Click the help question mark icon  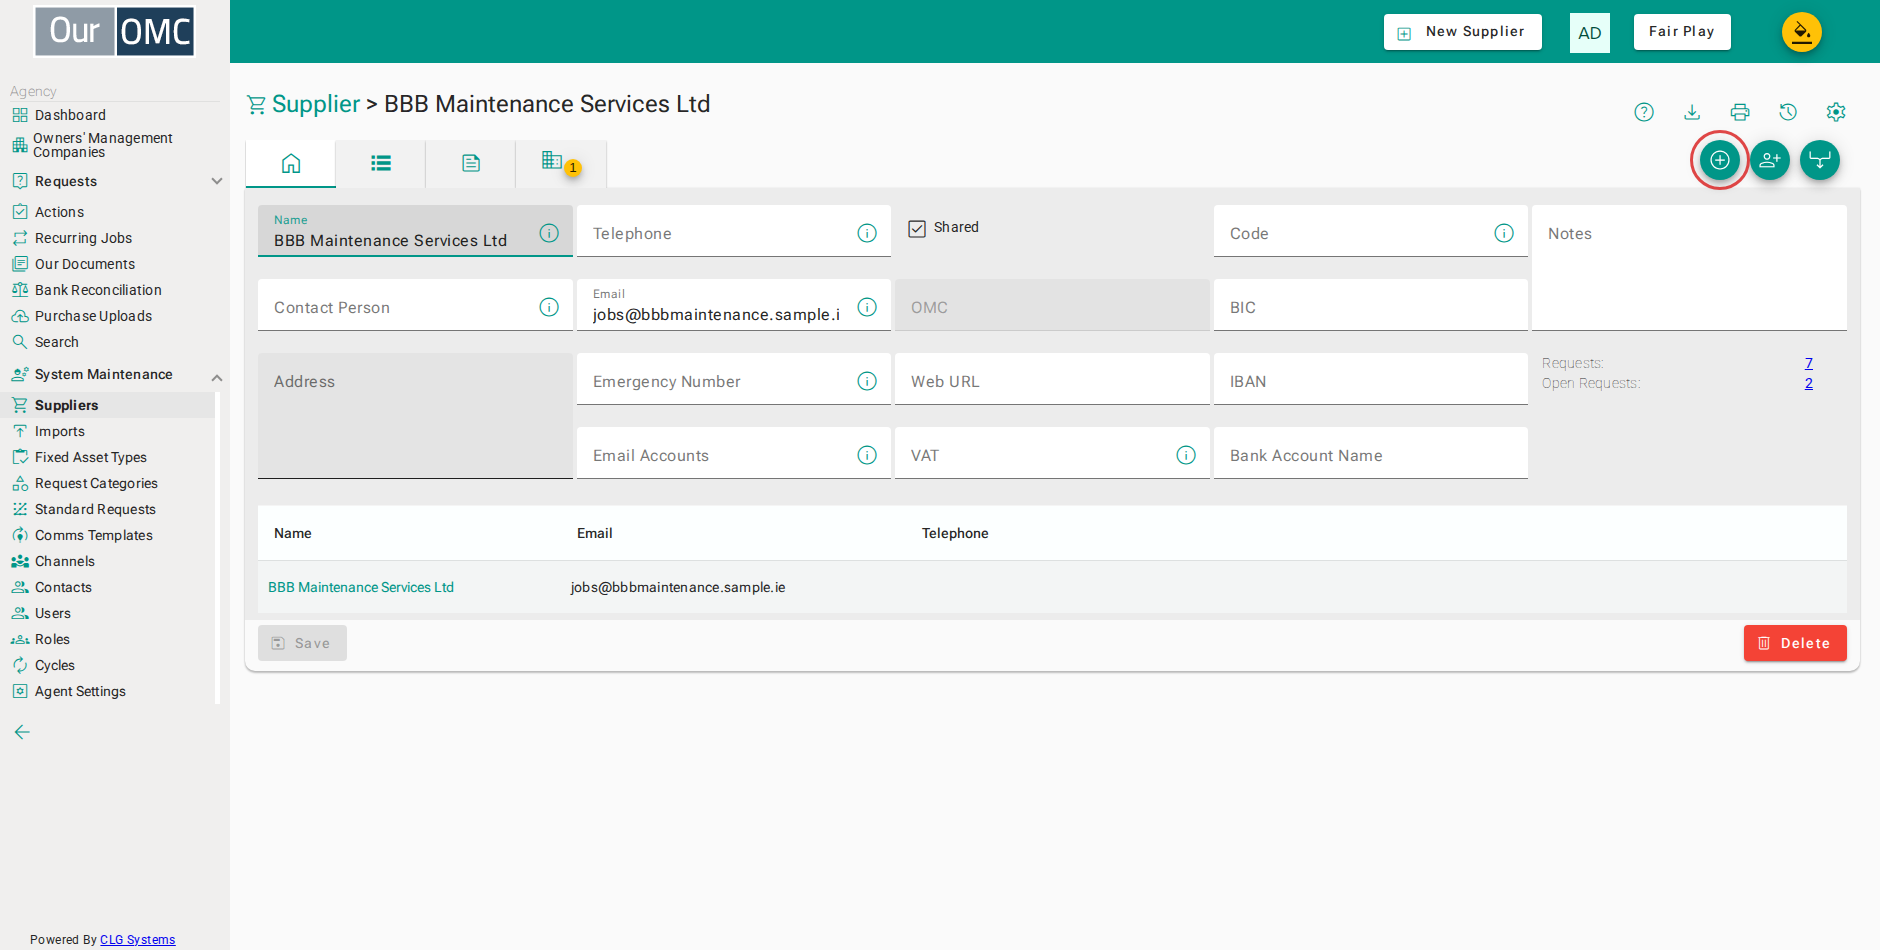pos(1644,112)
